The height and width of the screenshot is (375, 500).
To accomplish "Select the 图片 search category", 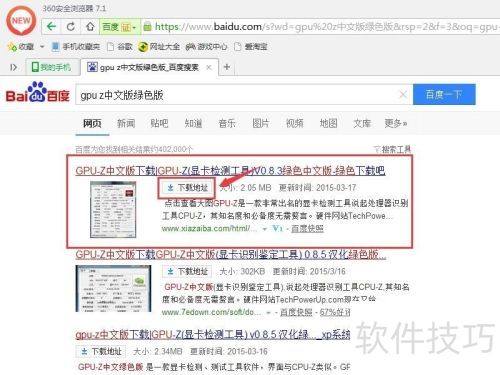I will (x=261, y=124).
